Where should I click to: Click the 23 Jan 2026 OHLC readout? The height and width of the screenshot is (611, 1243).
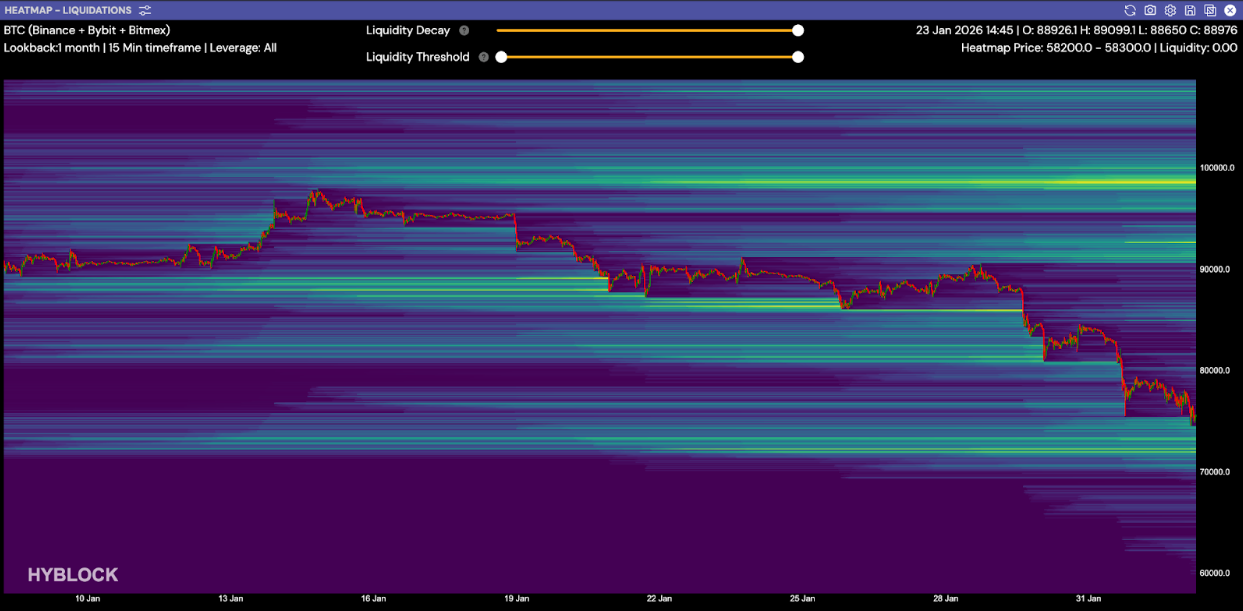[x=1076, y=30]
